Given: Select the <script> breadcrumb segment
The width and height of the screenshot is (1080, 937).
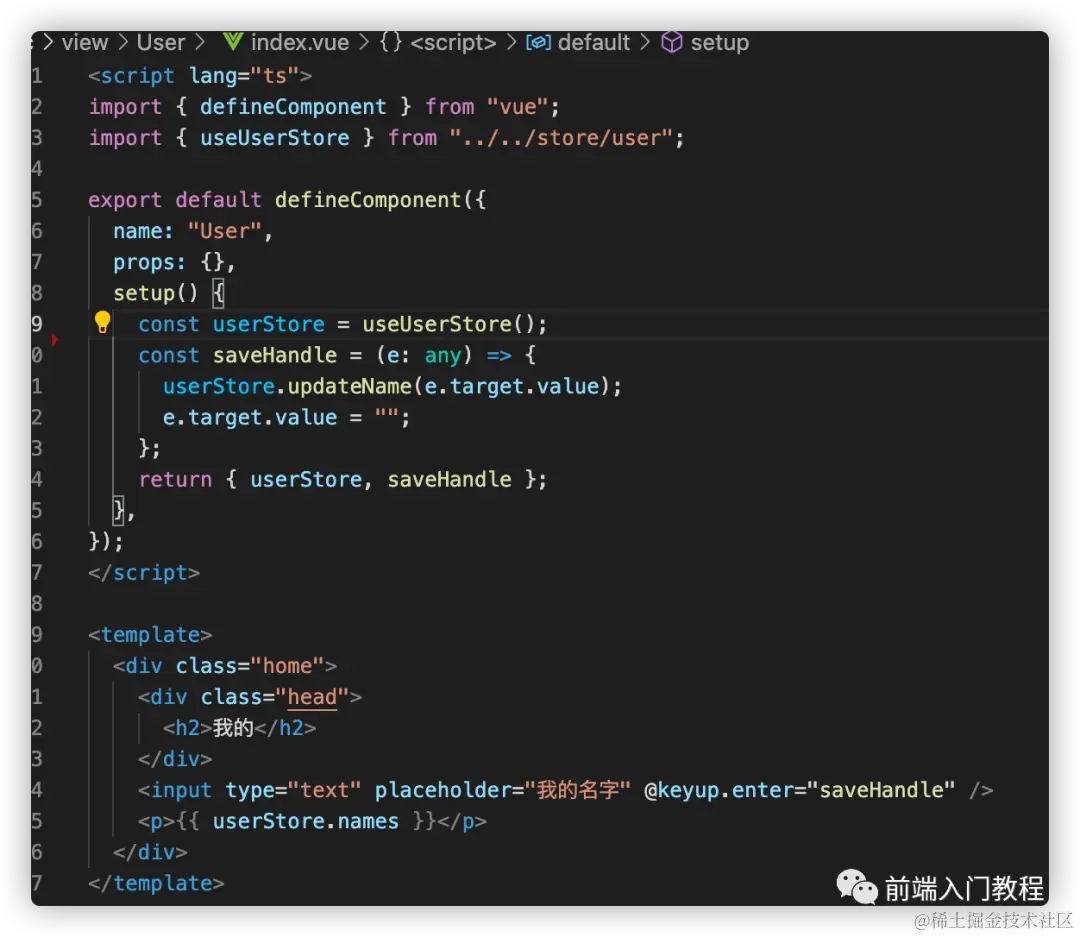Looking at the screenshot, I should [453, 43].
